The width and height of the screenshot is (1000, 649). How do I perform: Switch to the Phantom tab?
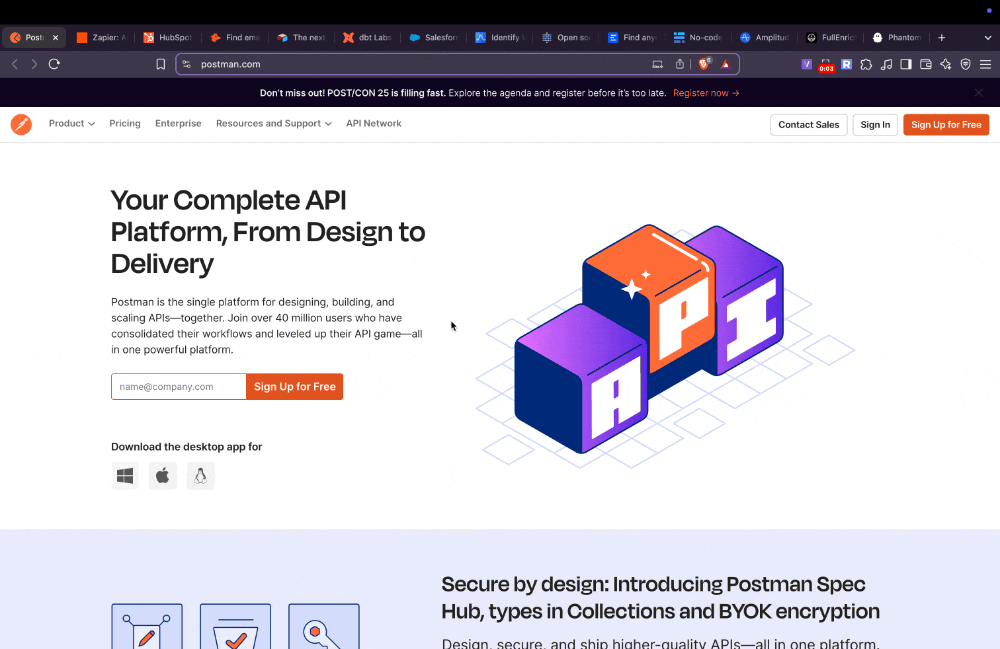[897, 38]
